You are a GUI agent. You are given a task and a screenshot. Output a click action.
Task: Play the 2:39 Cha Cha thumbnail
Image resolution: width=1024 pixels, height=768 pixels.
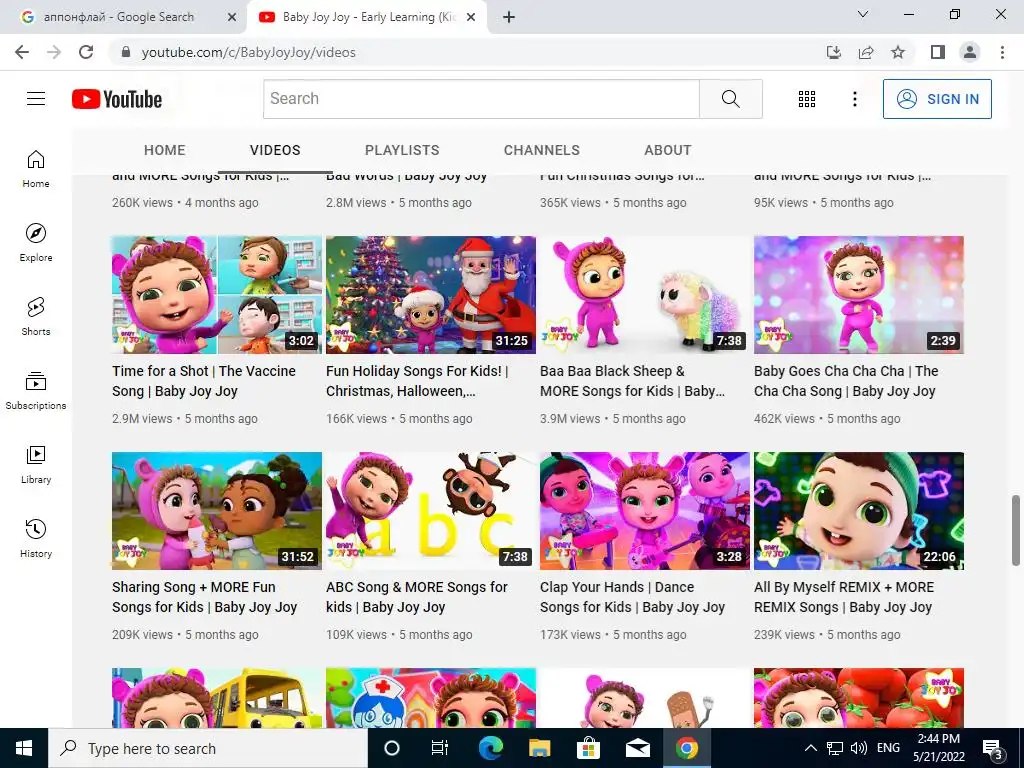859,295
